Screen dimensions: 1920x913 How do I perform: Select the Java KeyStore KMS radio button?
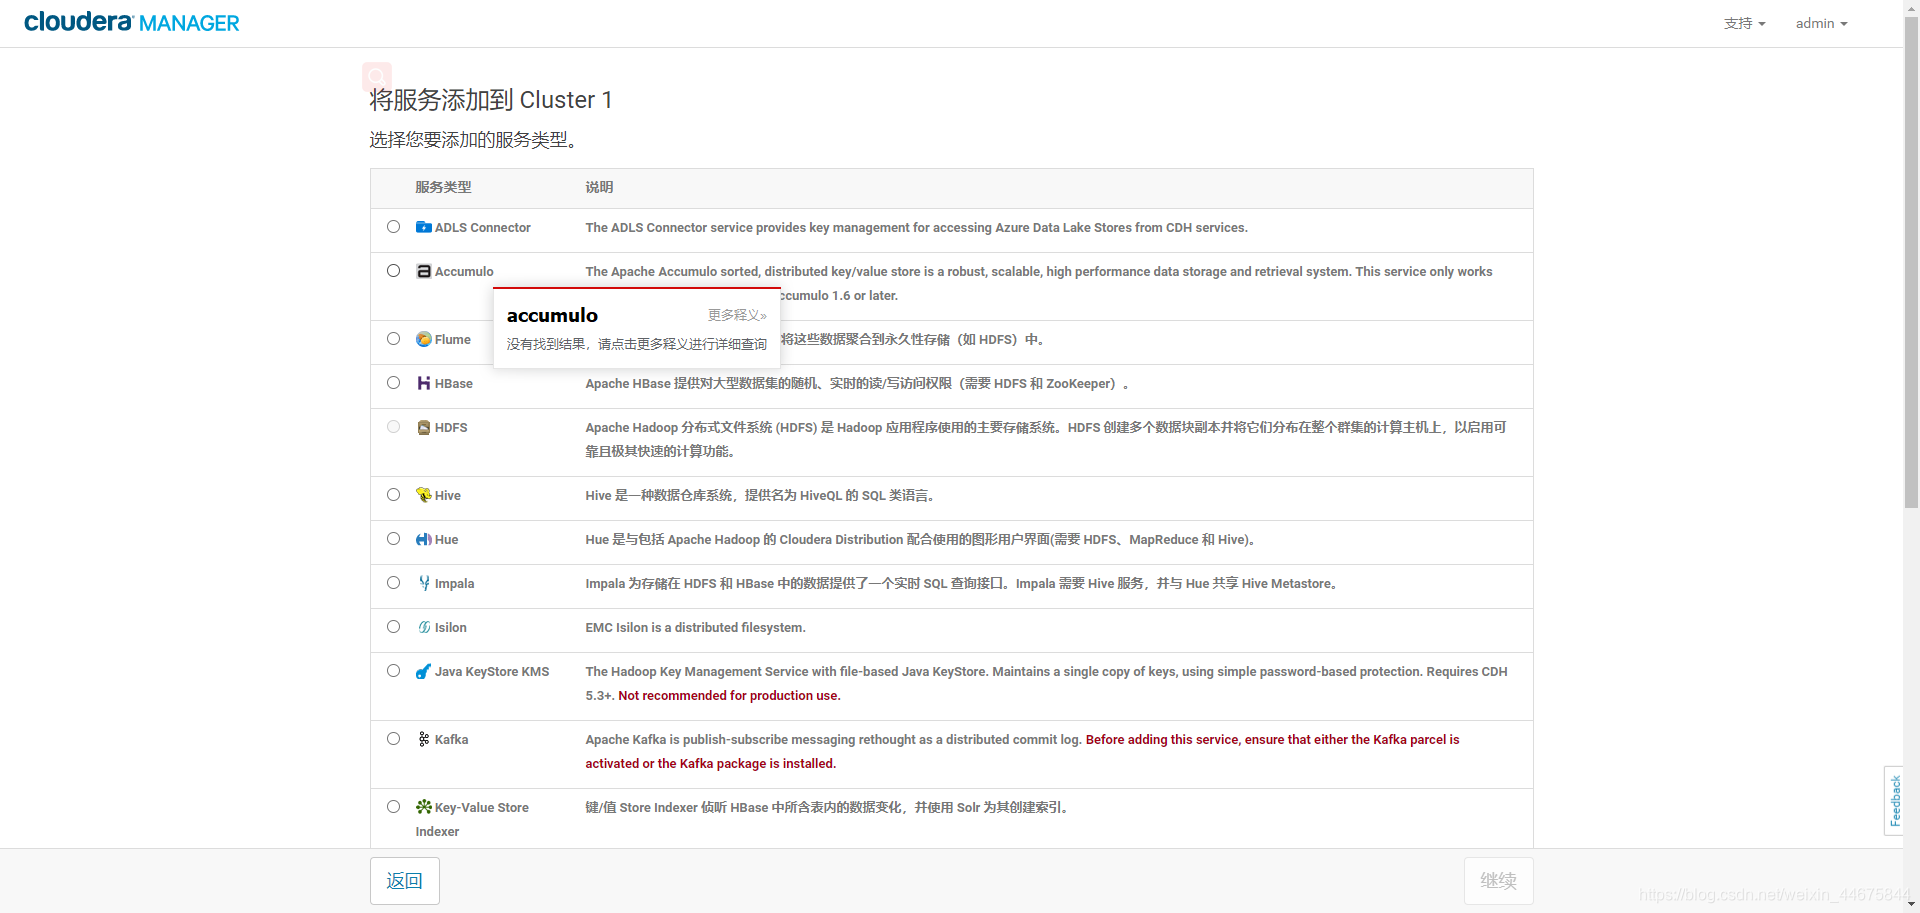394,671
